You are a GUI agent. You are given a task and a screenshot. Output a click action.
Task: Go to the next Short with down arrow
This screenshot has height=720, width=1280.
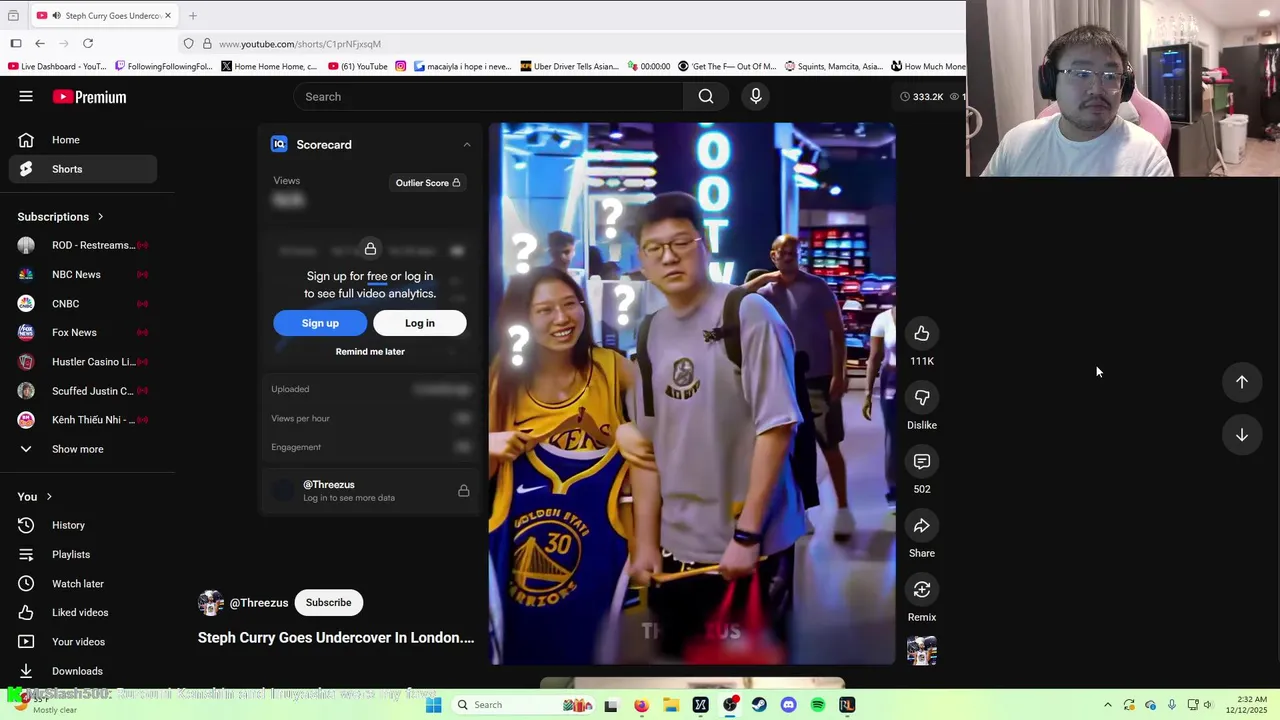tap(1242, 435)
